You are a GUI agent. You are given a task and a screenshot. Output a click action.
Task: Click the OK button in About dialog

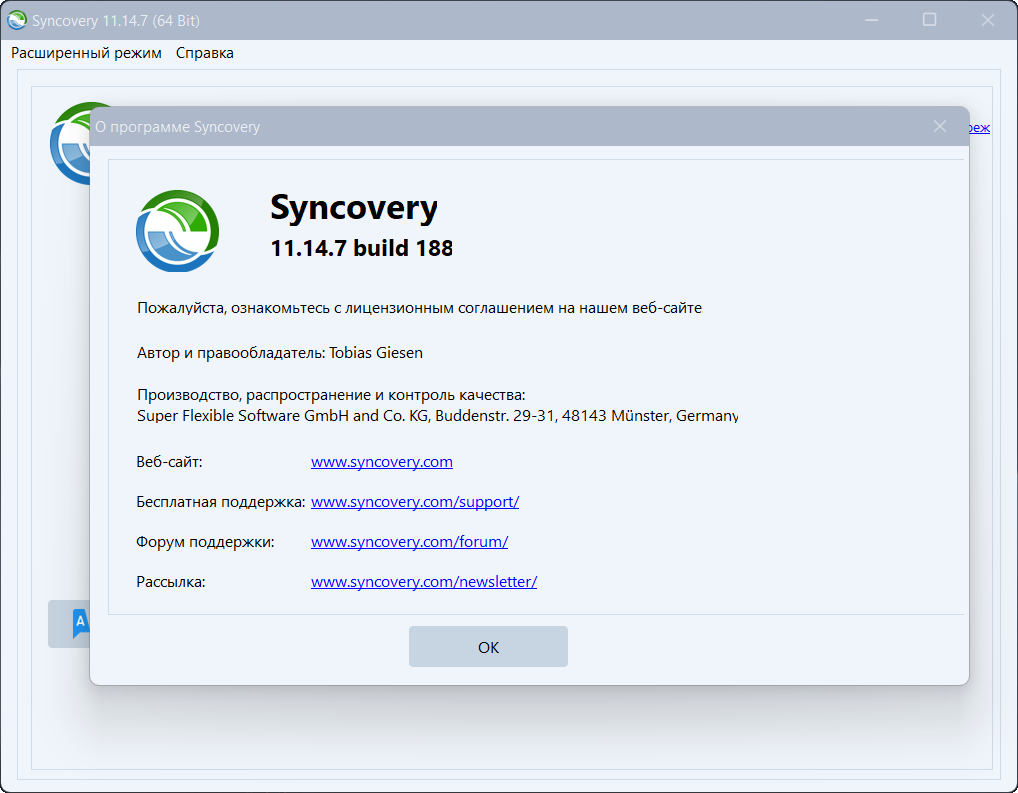tap(488, 646)
